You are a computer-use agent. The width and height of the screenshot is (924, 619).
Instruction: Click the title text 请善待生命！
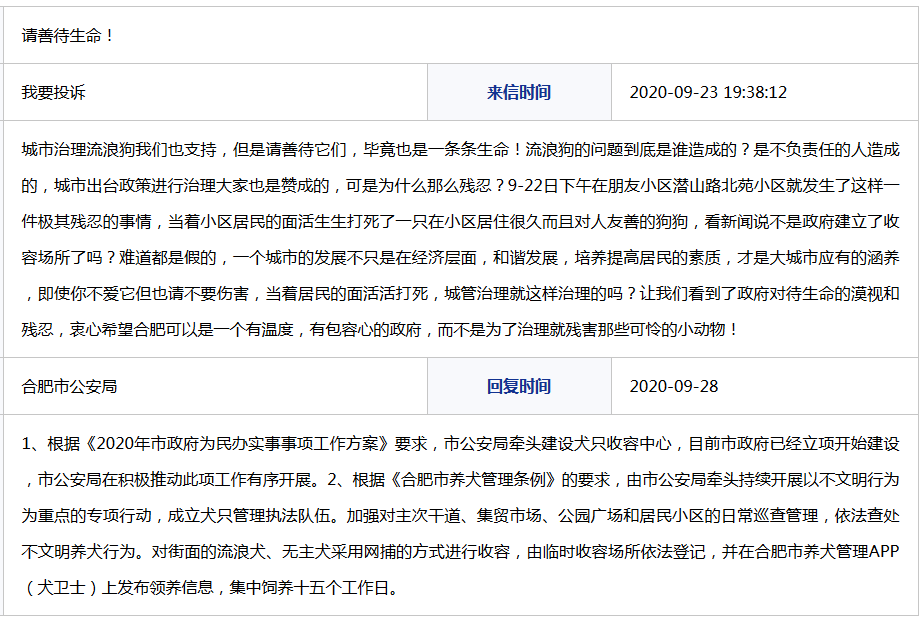click(x=68, y=35)
